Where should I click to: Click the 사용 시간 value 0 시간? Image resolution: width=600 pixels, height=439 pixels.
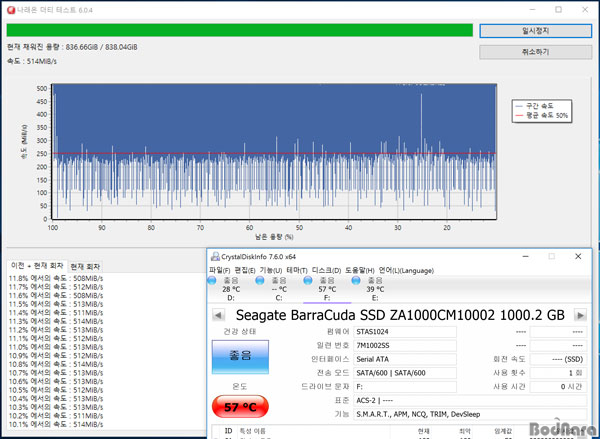tap(558, 387)
